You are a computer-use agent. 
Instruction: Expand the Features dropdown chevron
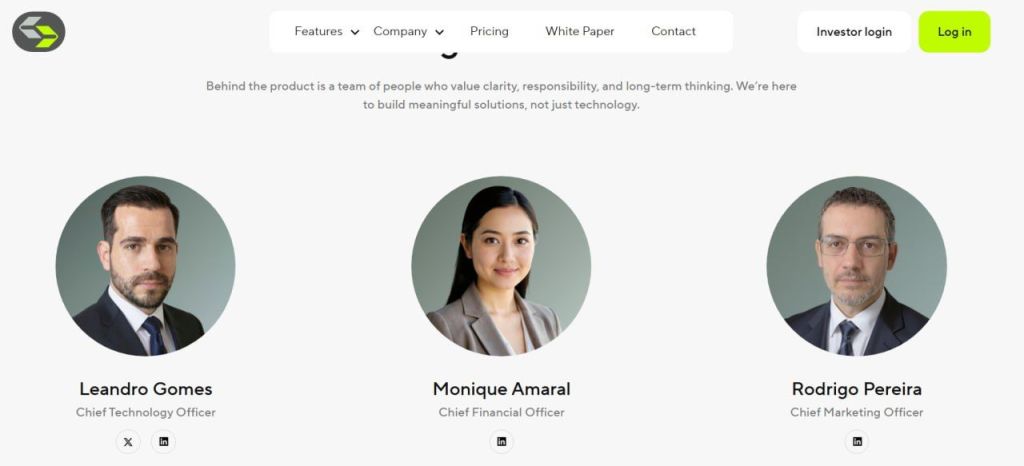point(355,32)
